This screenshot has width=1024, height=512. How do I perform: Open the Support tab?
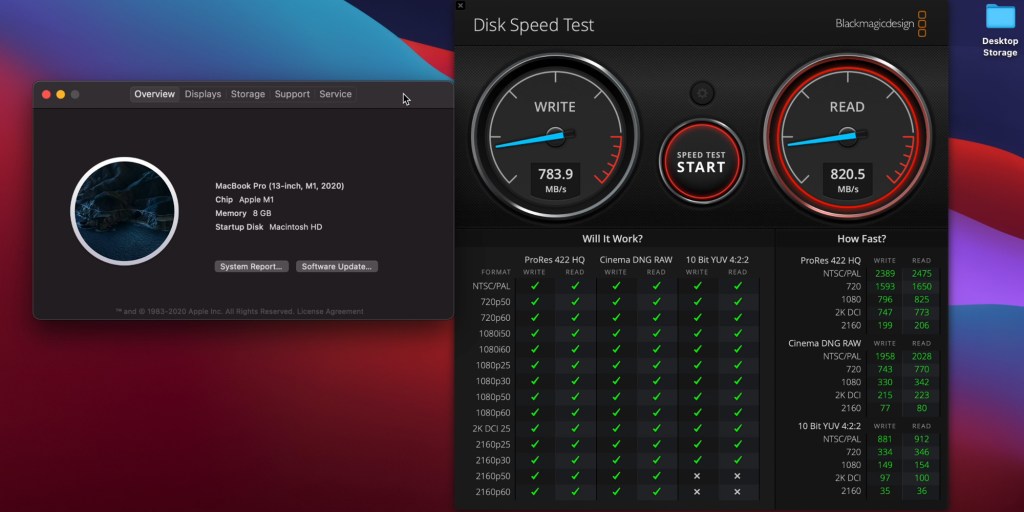pos(292,94)
